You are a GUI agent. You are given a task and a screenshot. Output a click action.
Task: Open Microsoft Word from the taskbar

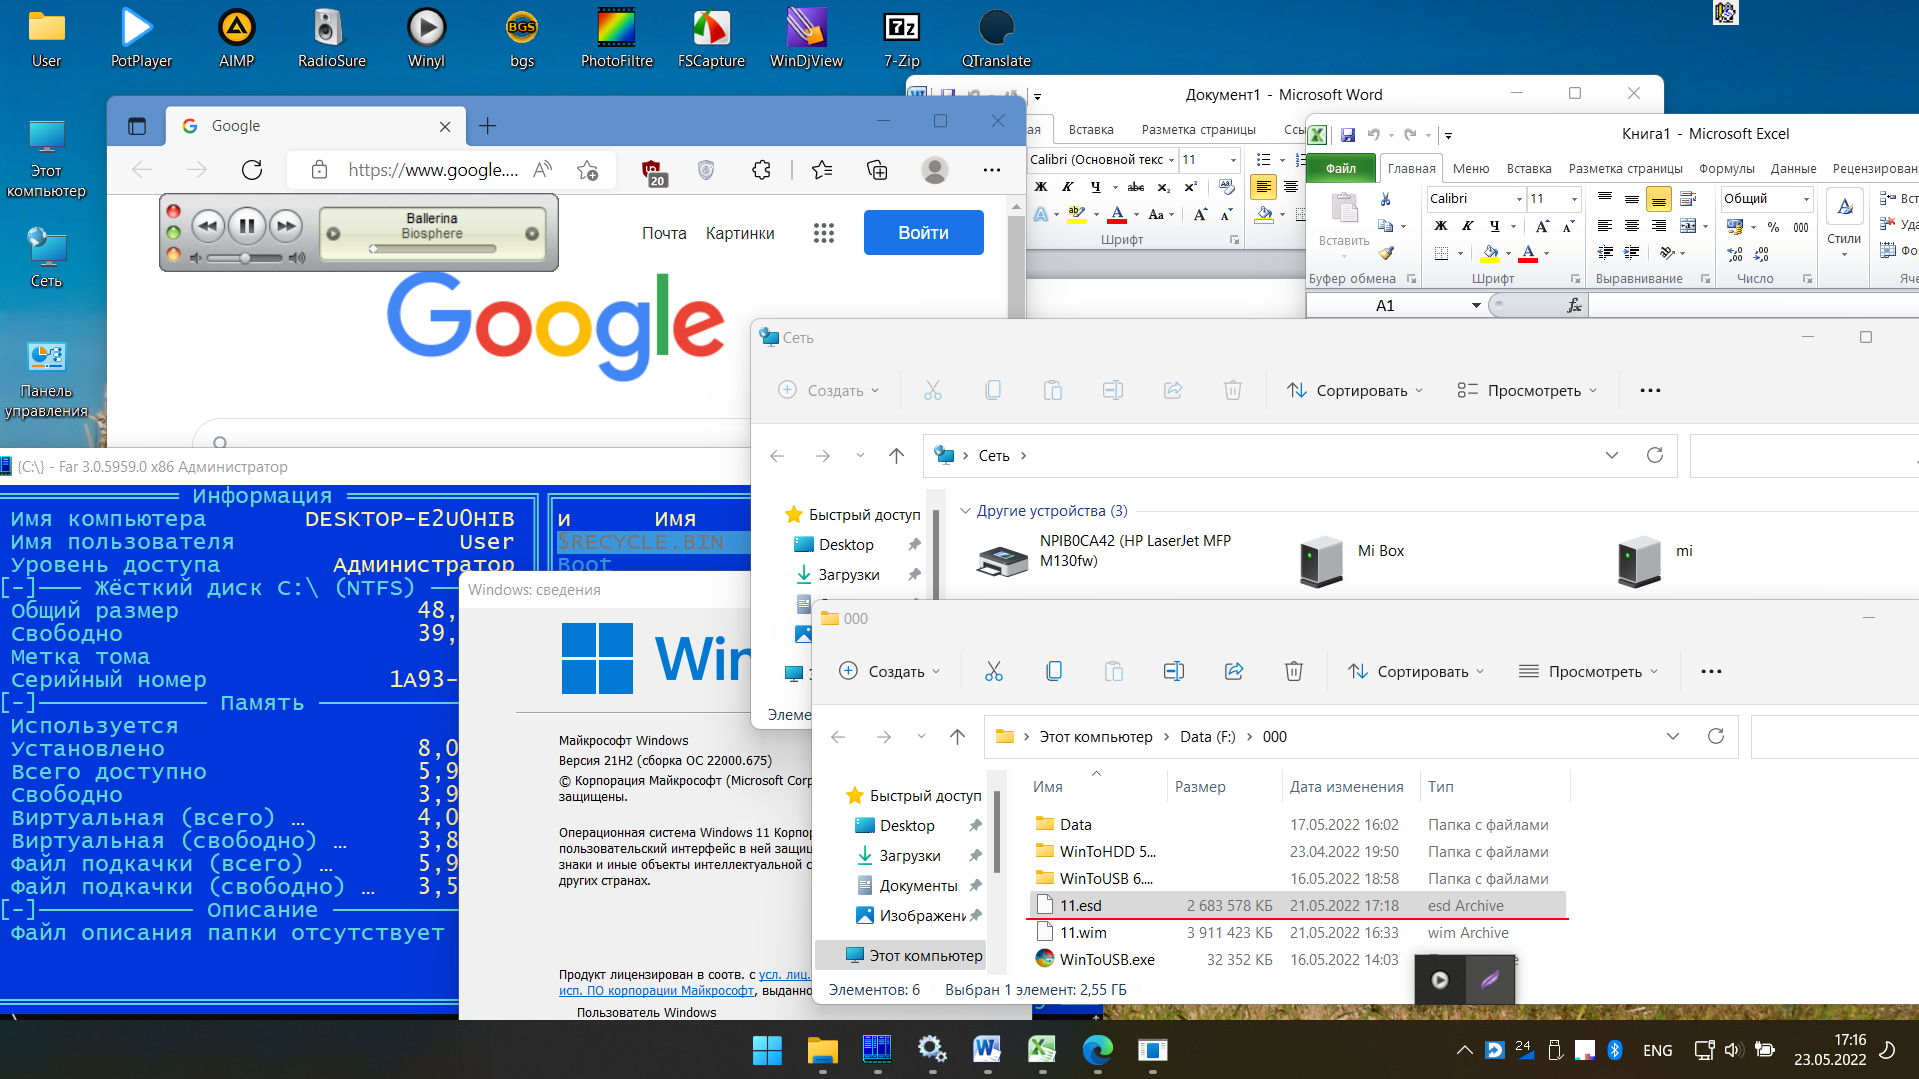click(x=986, y=1049)
